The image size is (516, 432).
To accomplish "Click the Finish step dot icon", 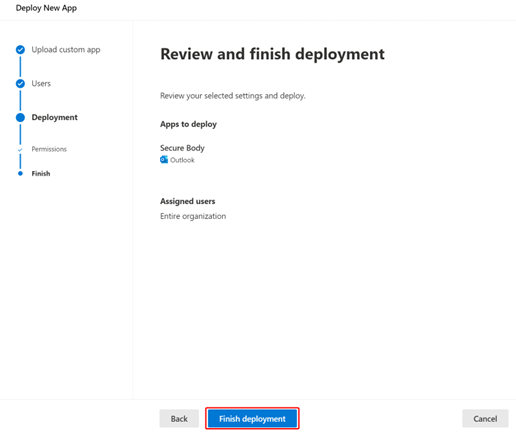I will pyautogui.click(x=20, y=173).
